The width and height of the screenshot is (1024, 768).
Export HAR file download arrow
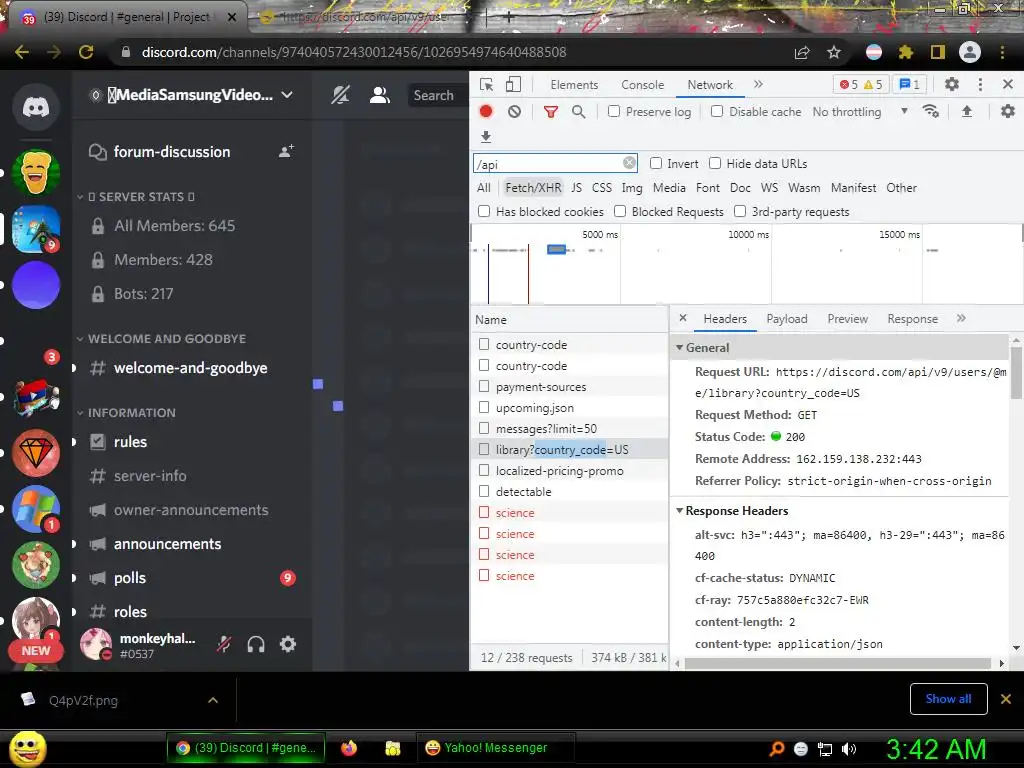pos(486,136)
